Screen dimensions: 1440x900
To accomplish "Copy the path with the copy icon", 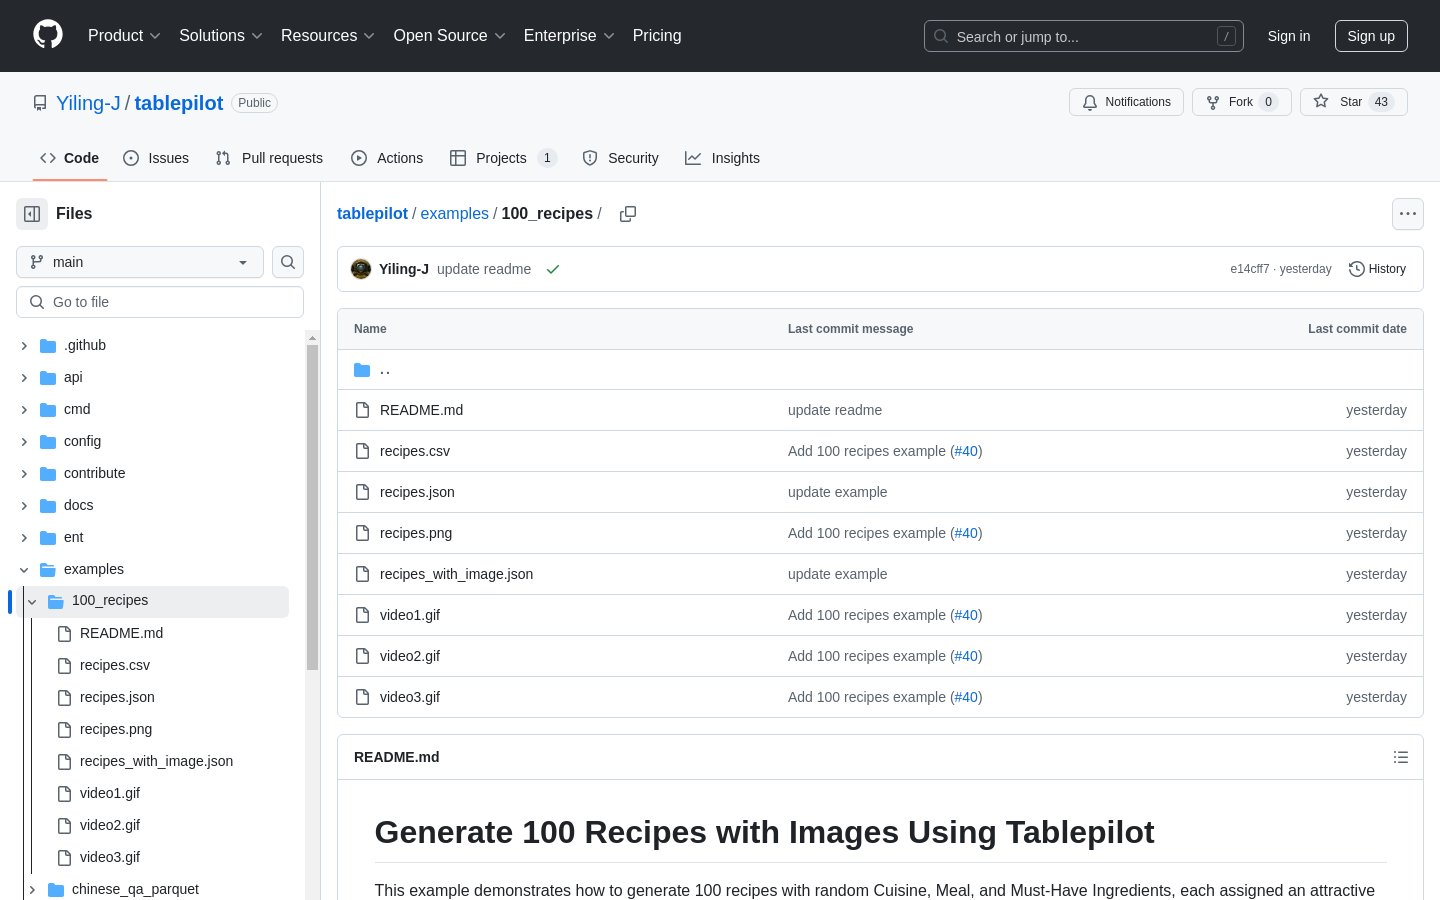I will tap(628, 214).
